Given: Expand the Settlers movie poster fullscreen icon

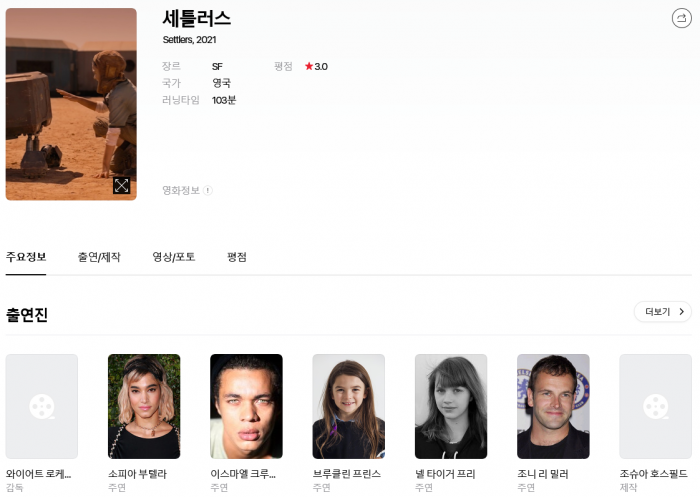Looking at the screenshot, I should tap(121, 185).
